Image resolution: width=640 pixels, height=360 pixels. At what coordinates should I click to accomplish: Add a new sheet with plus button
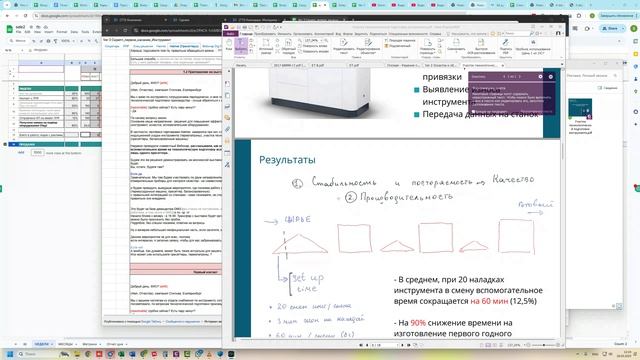16,344
